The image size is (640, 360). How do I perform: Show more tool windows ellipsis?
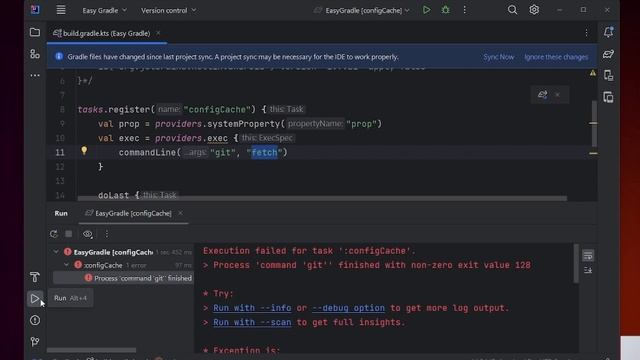(x=35, y=76)
